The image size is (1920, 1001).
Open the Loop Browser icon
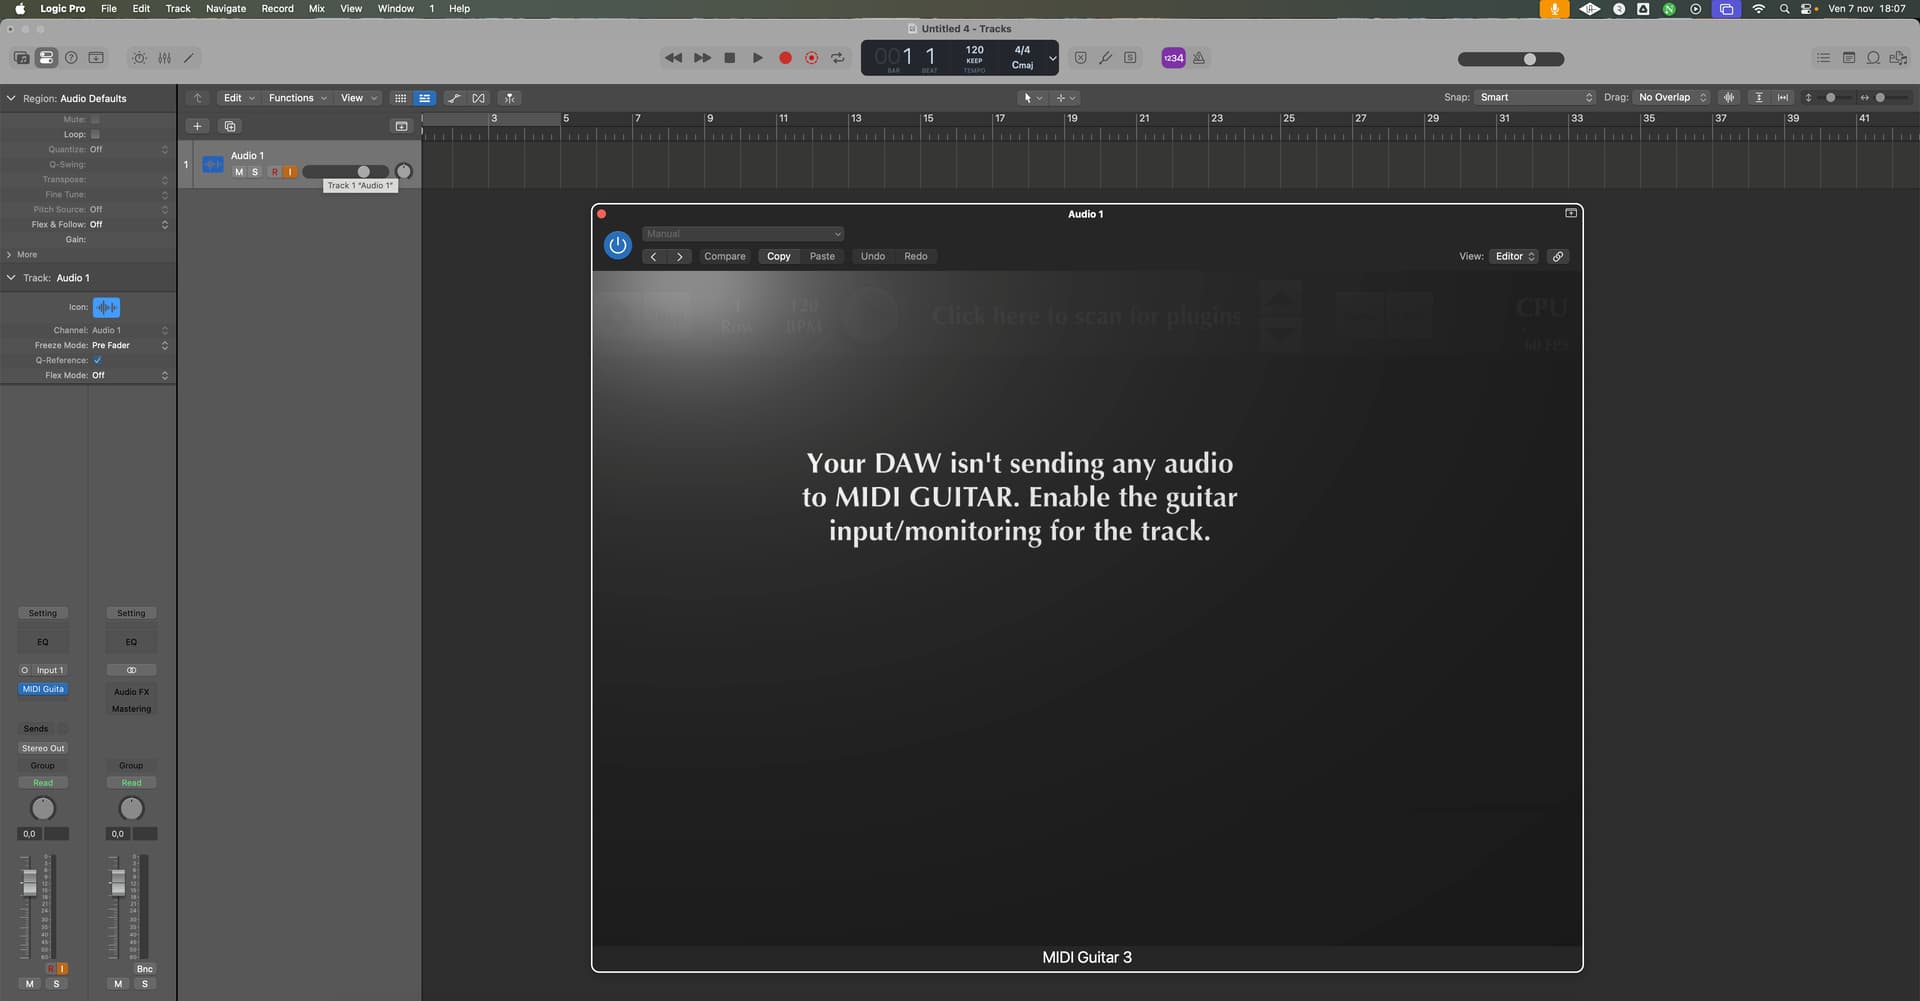click(1873, 58)
